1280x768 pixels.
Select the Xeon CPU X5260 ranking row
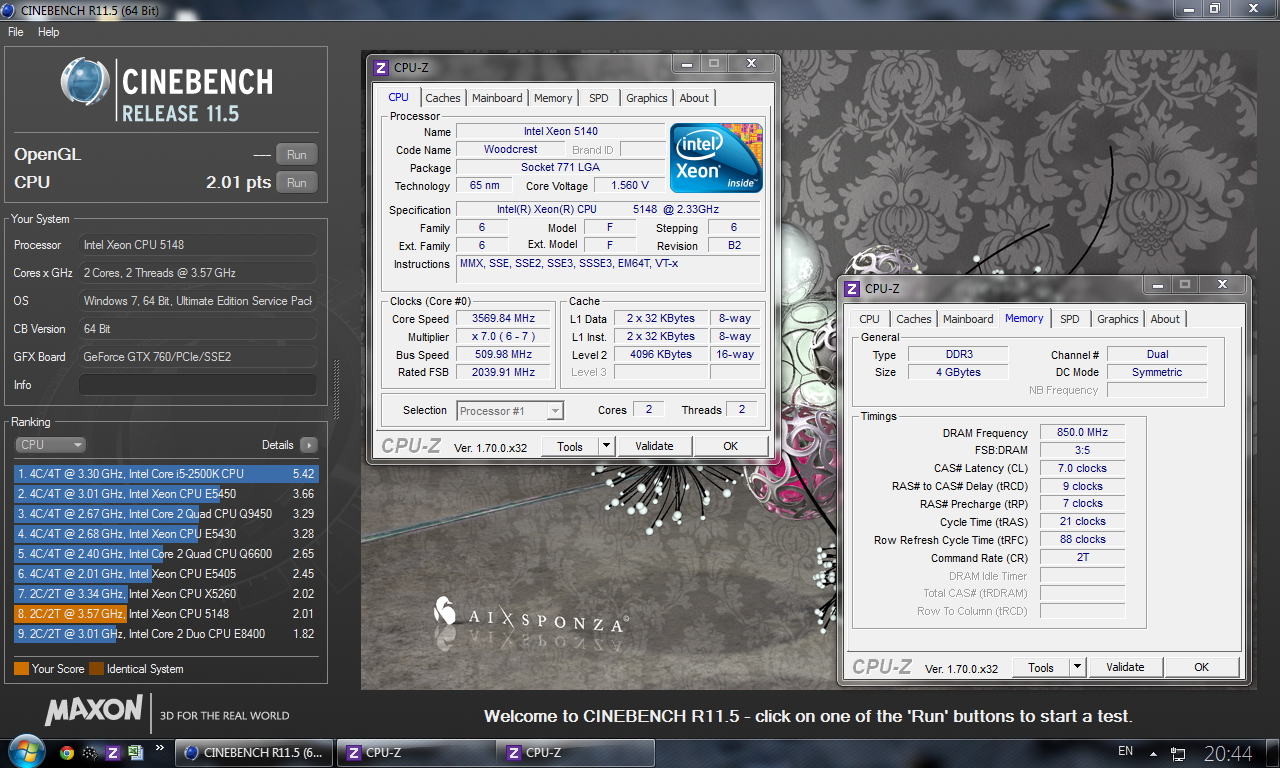(166, 594)
